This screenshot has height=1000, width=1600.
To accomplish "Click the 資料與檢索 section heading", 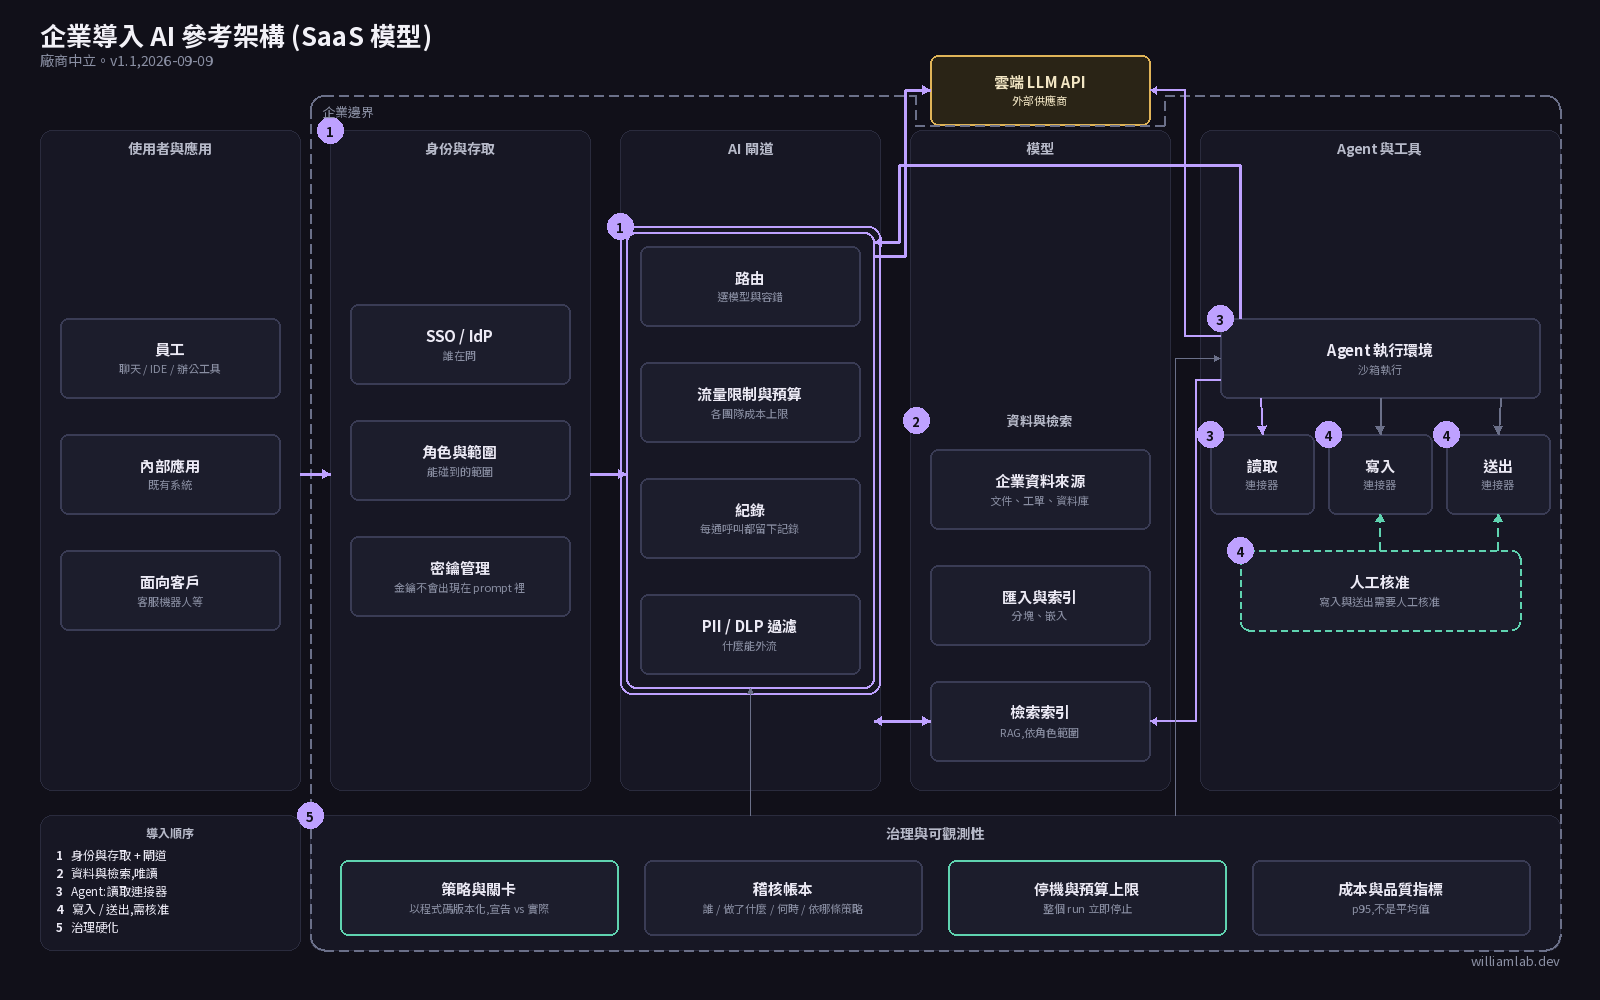I will point(1040,421).
